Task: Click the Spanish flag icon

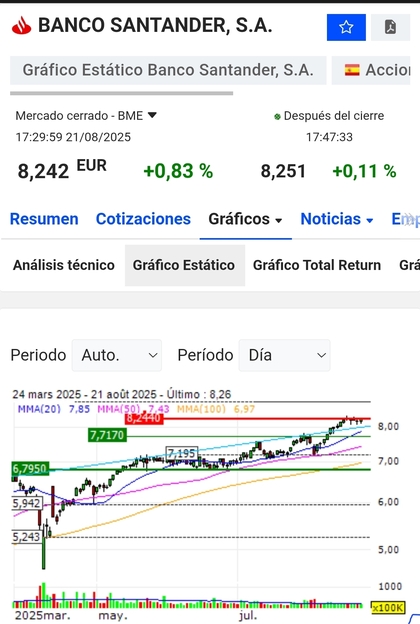Action: [x=352, y=70]
